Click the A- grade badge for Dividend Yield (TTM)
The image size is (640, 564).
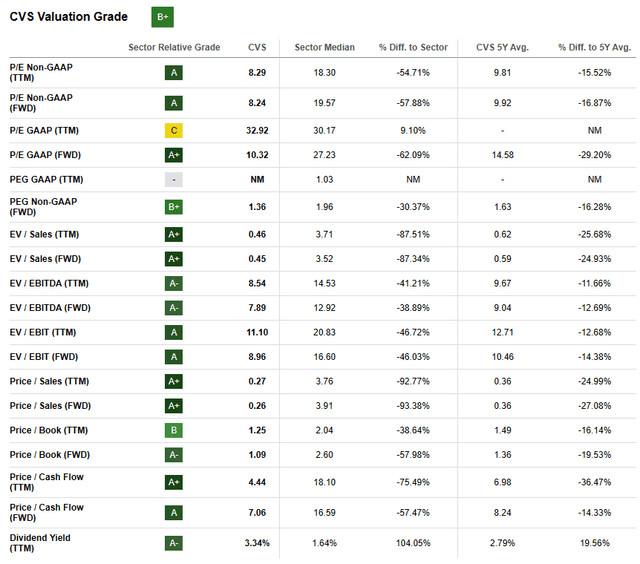coord(174,543)
